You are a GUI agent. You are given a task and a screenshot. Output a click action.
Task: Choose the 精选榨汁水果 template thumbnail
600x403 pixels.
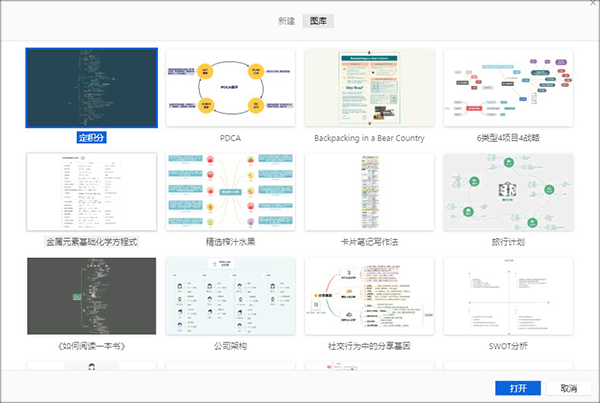230,192
